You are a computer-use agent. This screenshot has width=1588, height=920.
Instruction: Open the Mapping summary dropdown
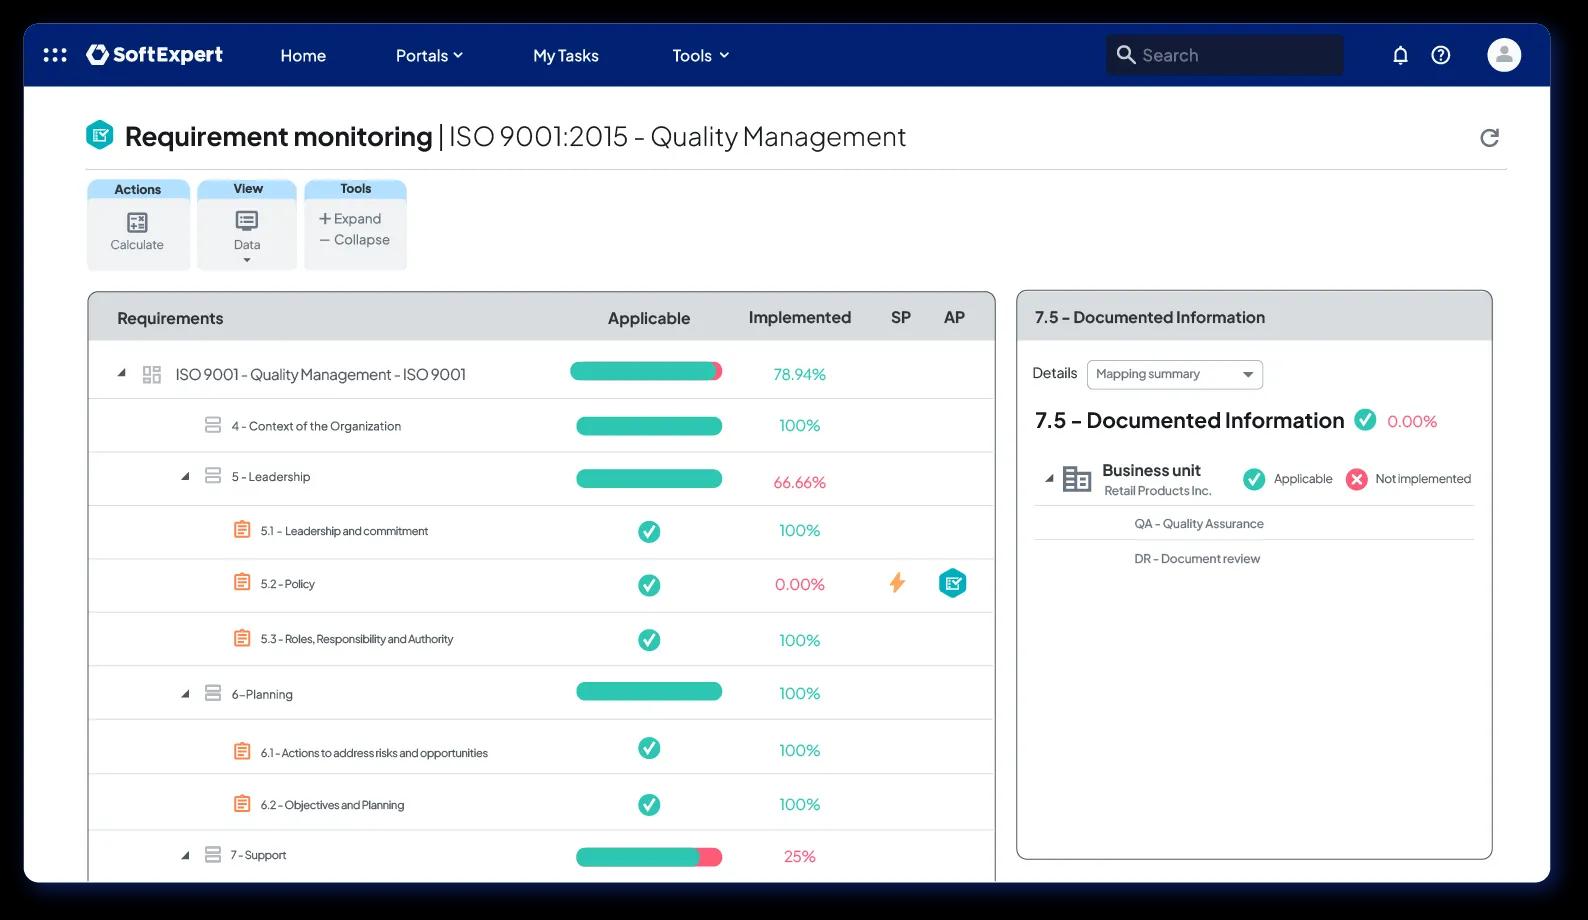(x=1175, y=374)
